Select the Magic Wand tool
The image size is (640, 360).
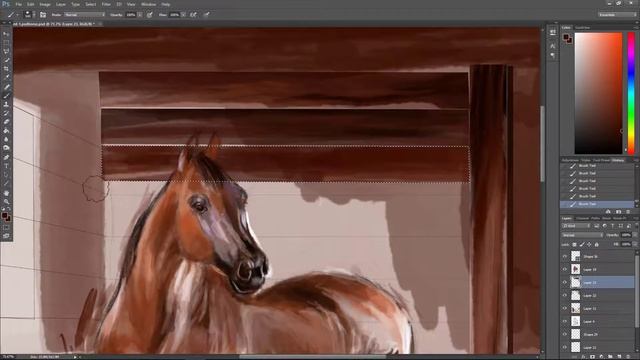6,60
